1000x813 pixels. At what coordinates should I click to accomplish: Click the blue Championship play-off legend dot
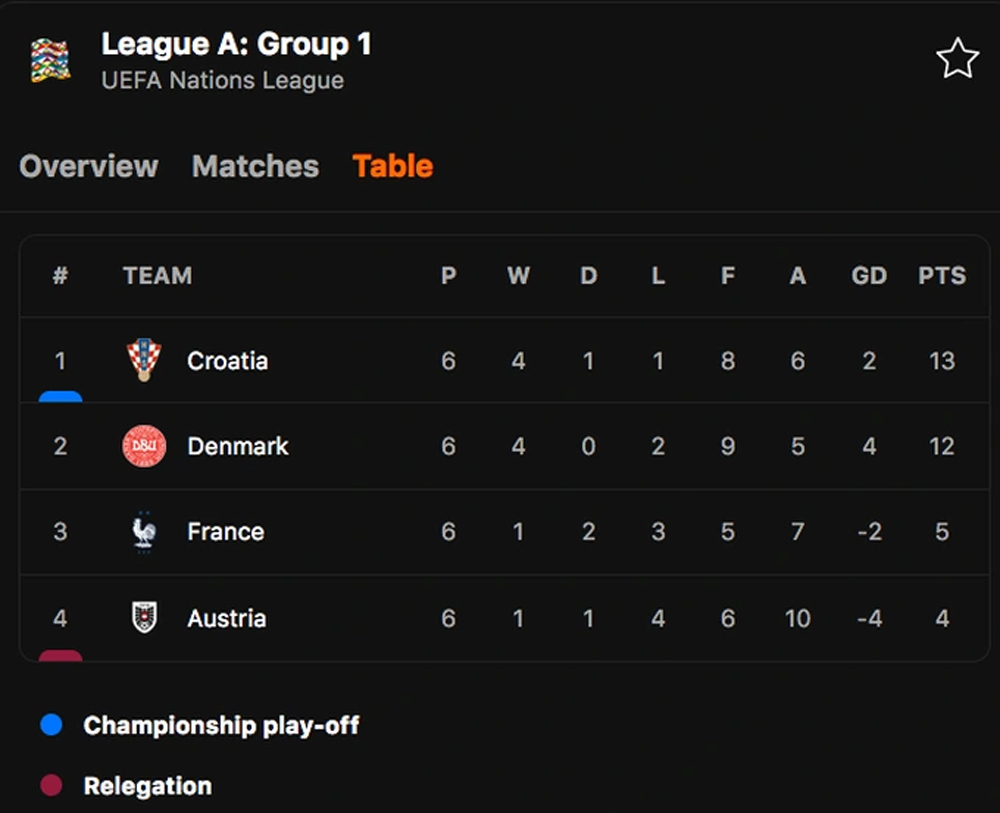tap(51, 725)
